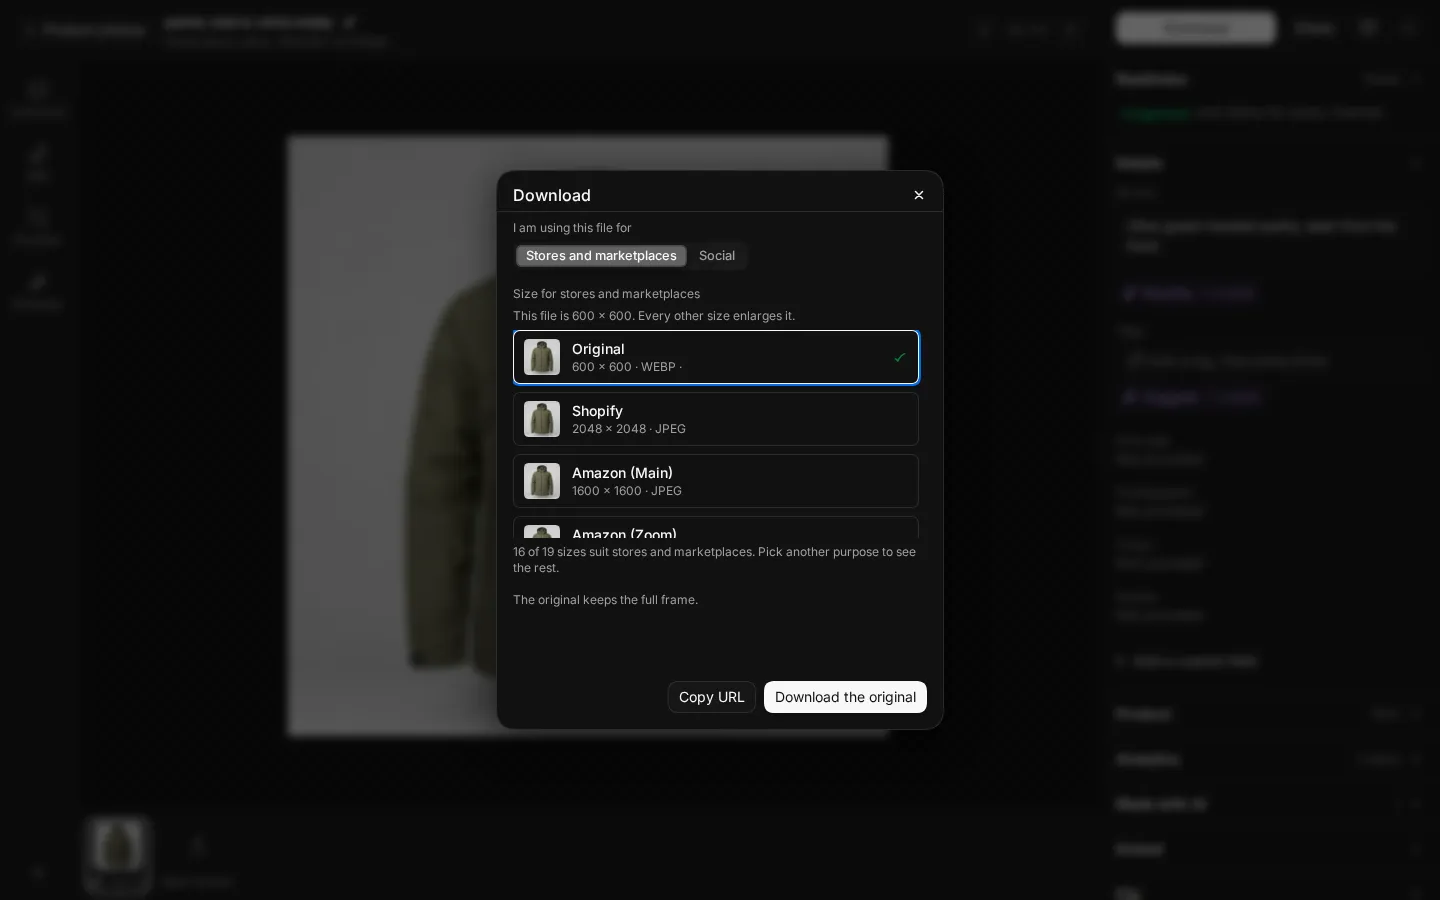Click the jacket thumbnail in the Original row
Viewport: 1440px width, 900px height.
pyautogui.click(x=542, y=357)
